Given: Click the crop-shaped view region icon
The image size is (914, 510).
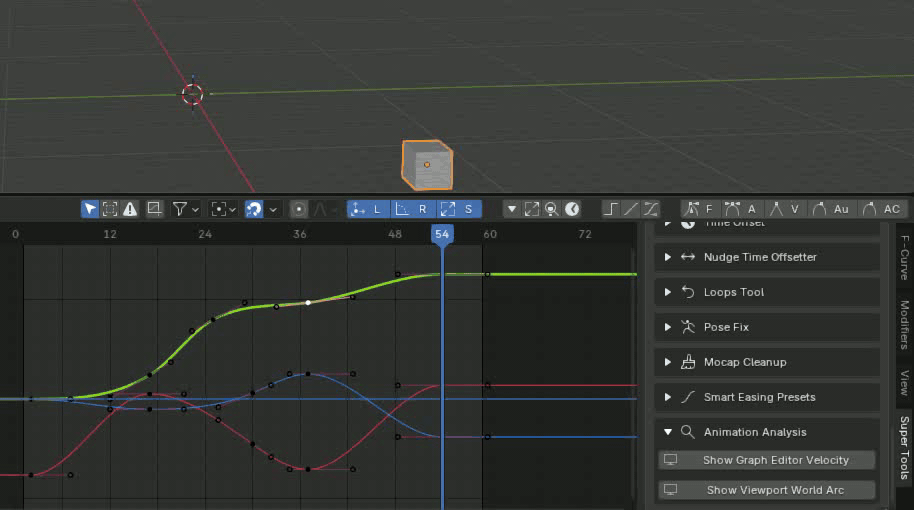Looking at the screenshot, I should (x=154, y=209).
